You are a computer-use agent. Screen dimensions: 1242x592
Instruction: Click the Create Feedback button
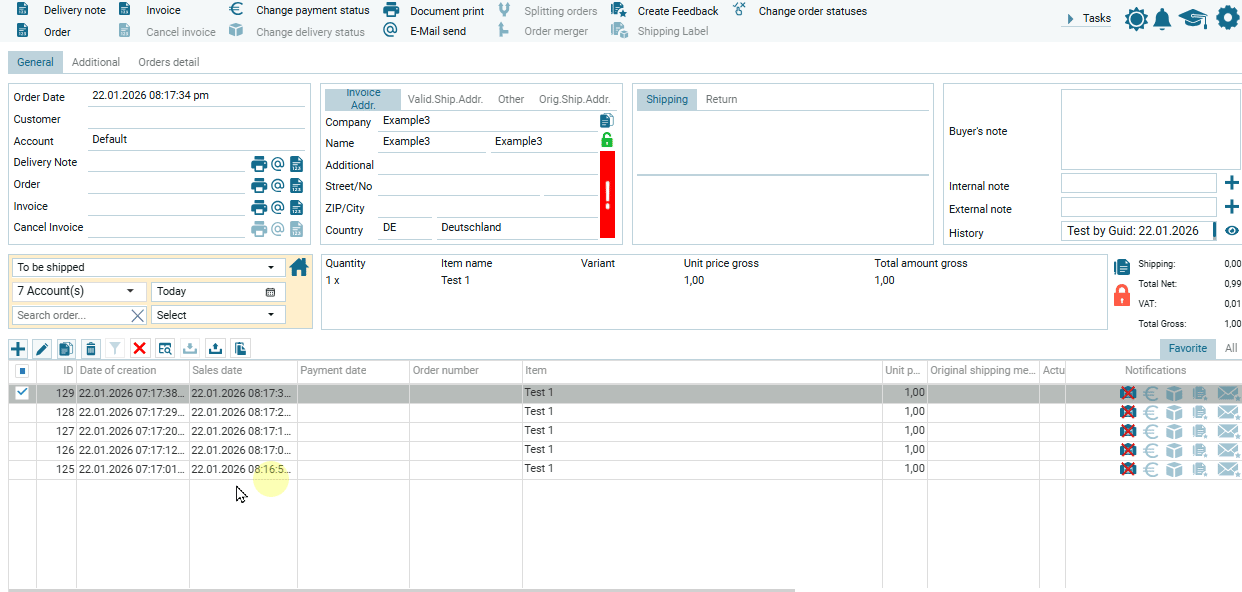tap(677, 11)
